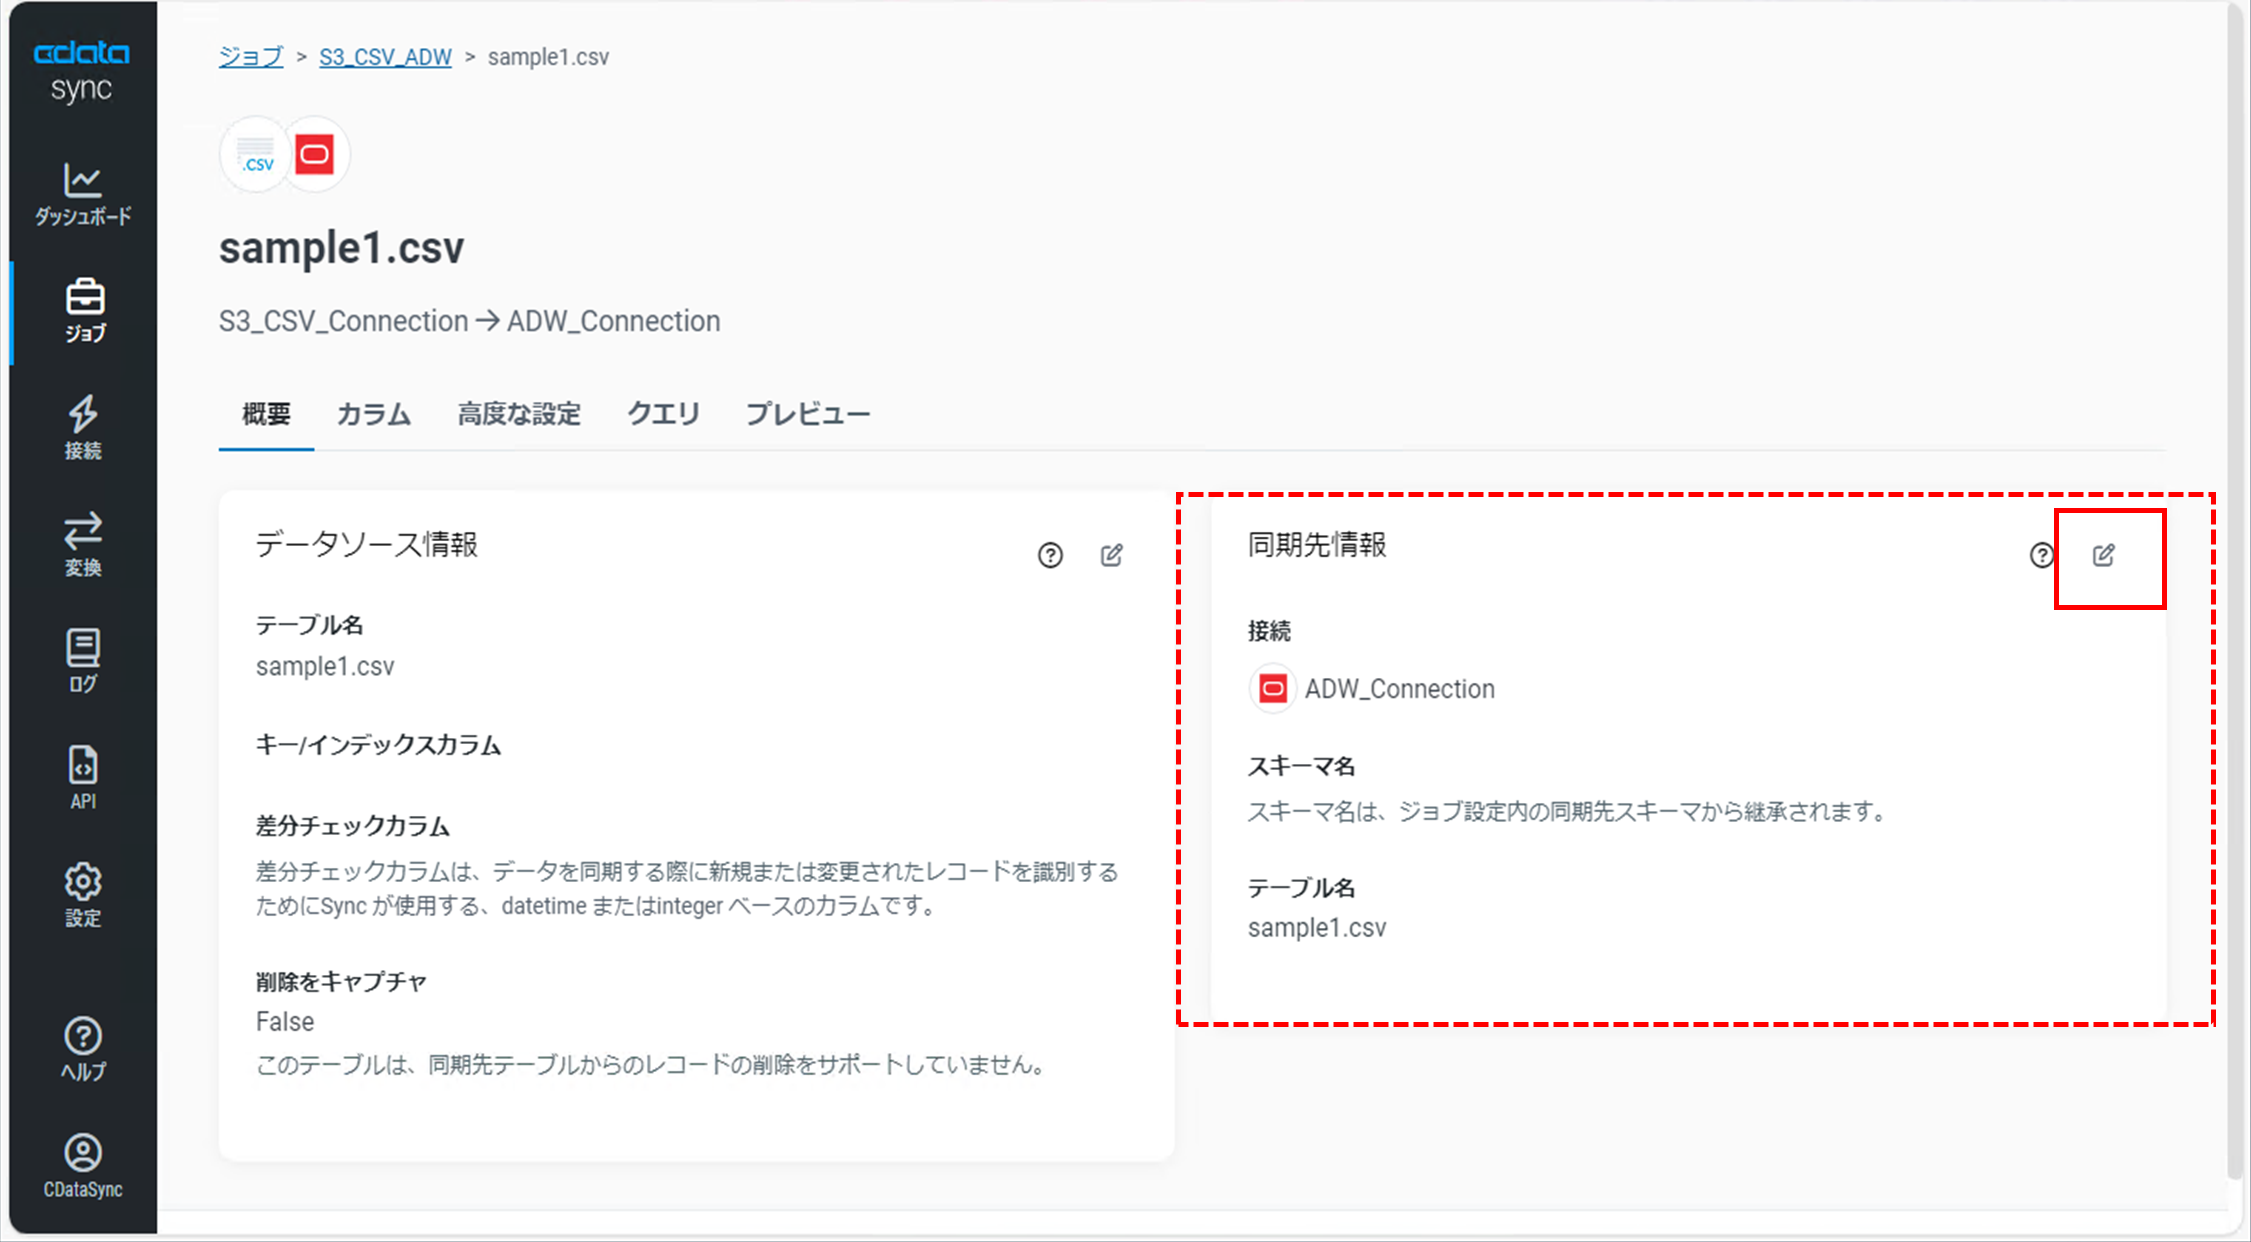Follow the ジョブ breadcrumb link

tap(251, 57)
